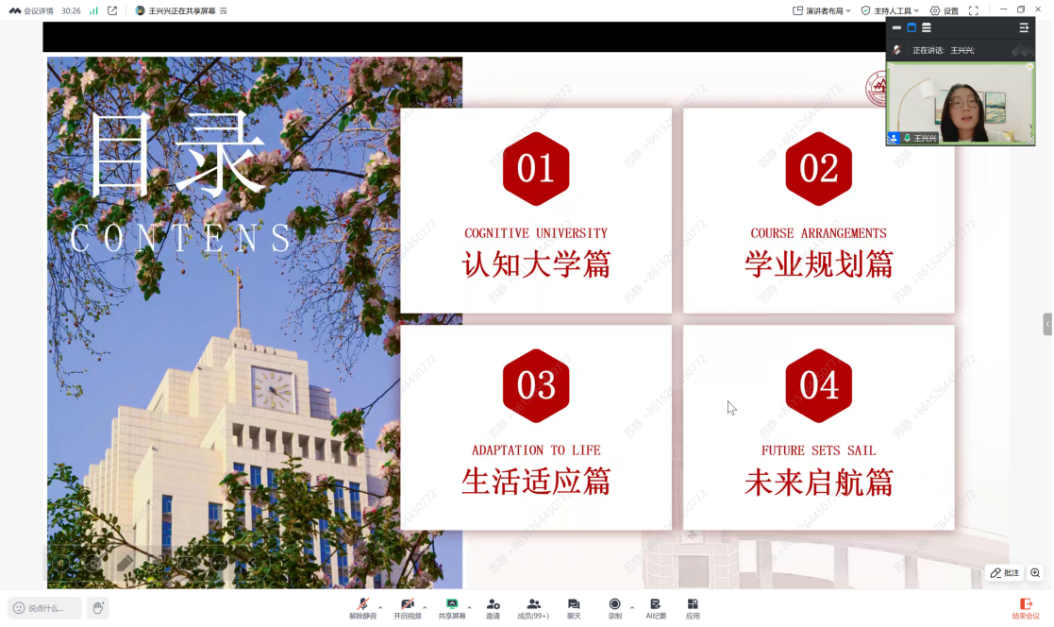This screenshot has height=627, width=1054.
Task: Open the 共享屏幕 screen share icon
Action: 451,606
